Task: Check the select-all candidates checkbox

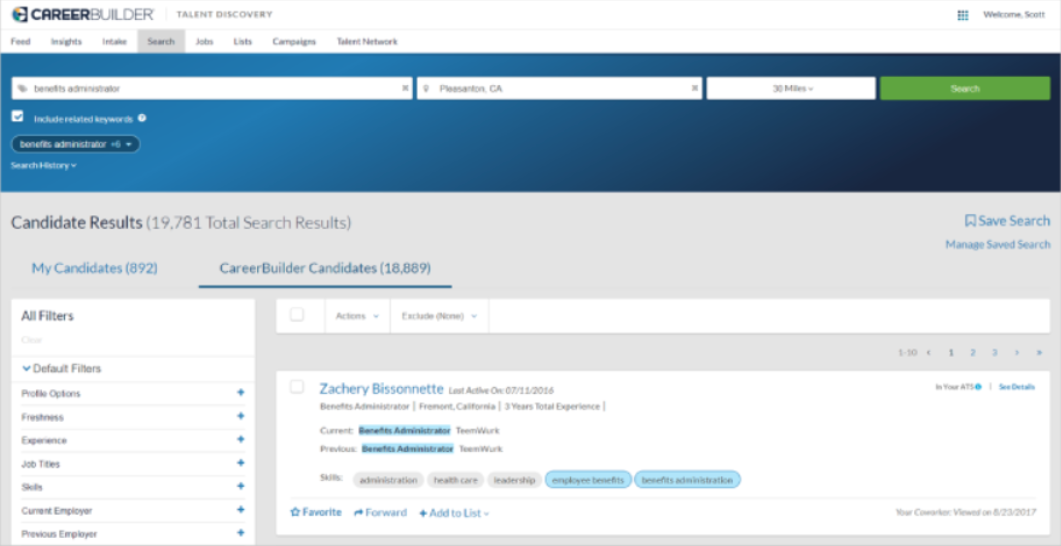Action: coord(296,315)
